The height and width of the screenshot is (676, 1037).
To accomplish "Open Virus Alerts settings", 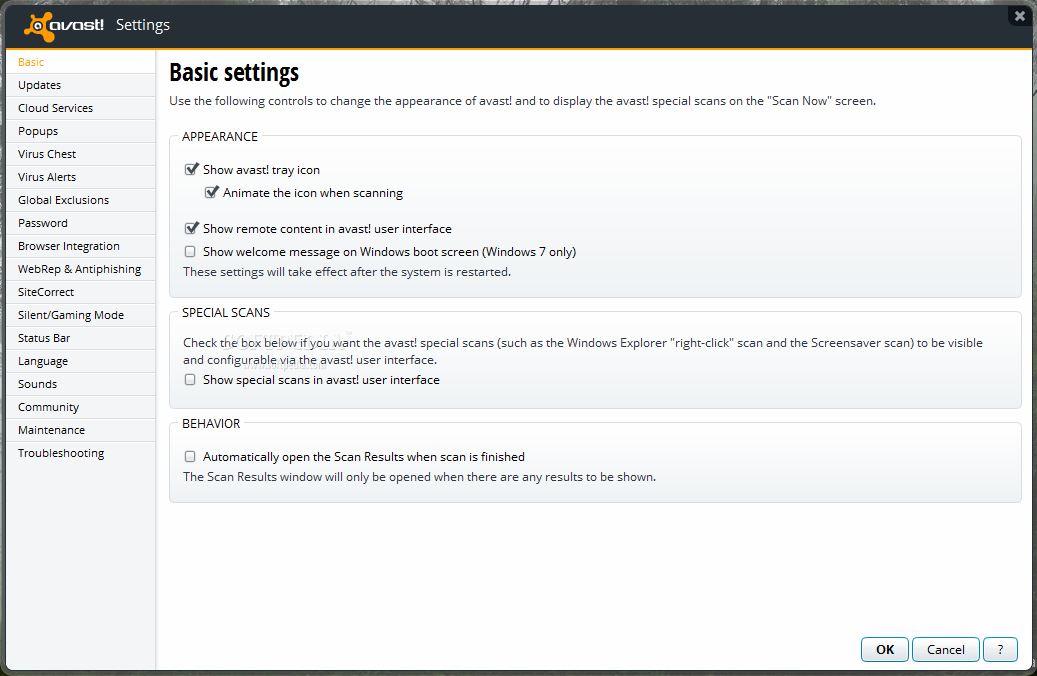I will [x=81, y=177].
